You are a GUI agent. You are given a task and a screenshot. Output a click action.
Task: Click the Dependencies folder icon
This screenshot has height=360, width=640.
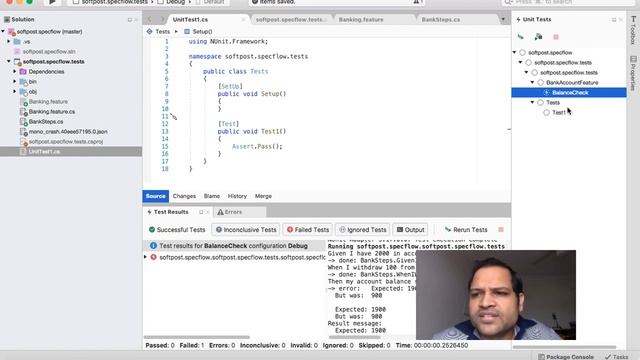[x=23, y=72]
